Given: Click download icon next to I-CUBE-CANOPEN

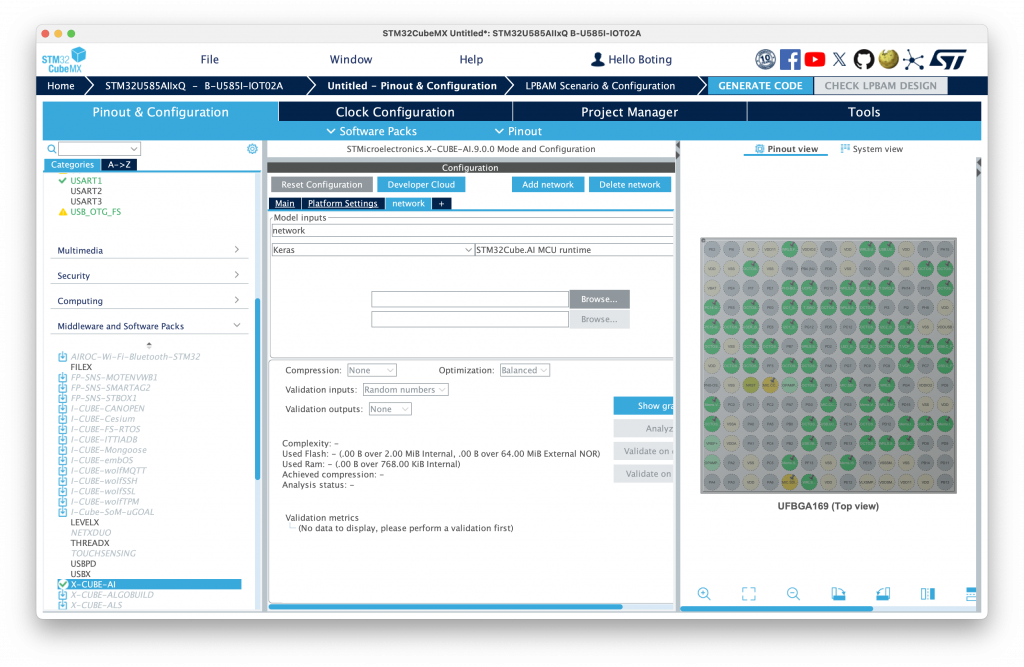Looking at the screenshot, I should pyautogui.click(x=63, y=408).
